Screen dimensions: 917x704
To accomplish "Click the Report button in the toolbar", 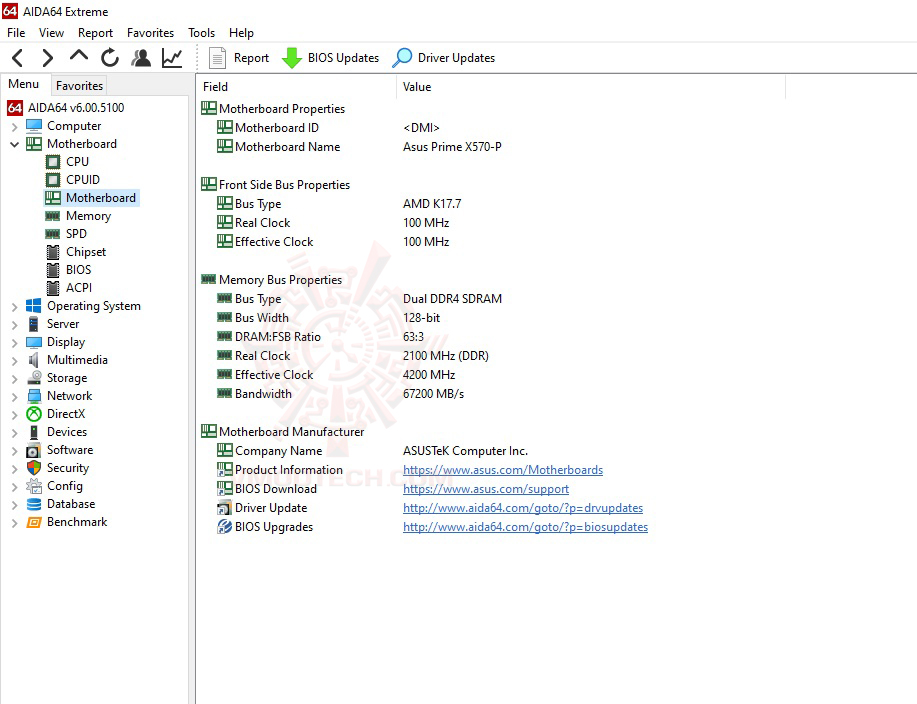I will coord(238,57).
